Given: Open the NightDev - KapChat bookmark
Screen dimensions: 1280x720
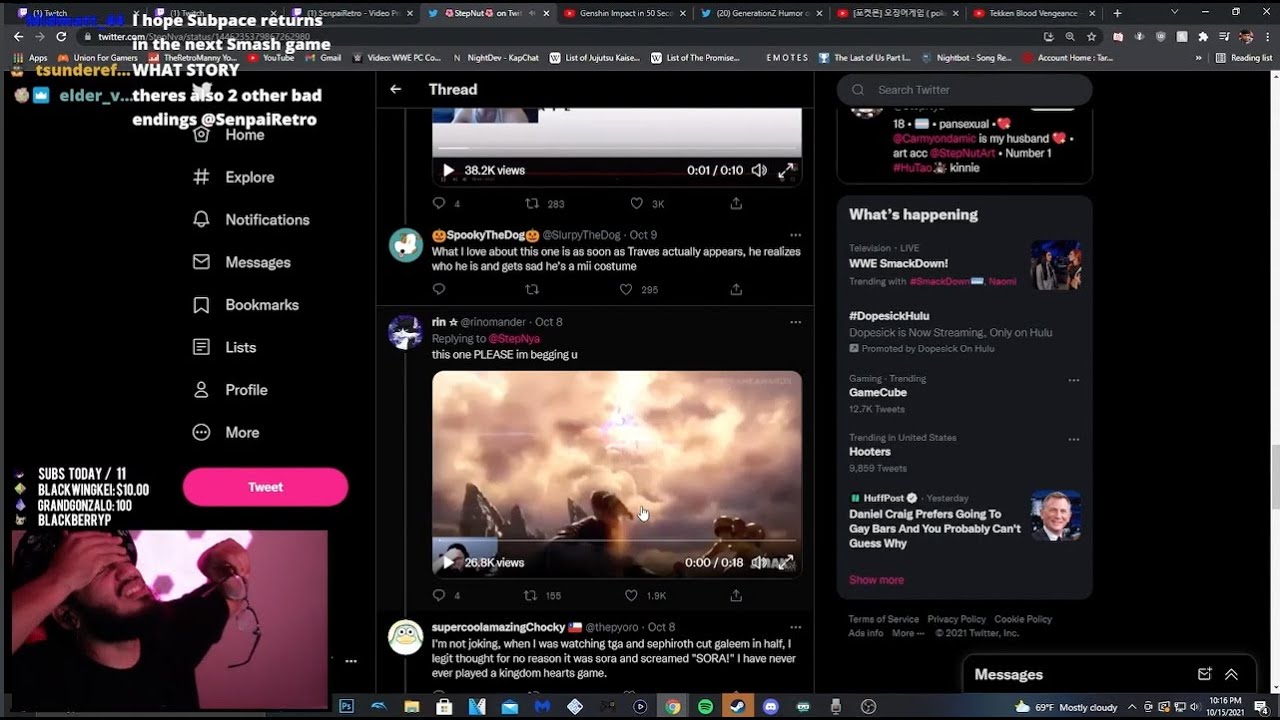Looking at the screenshot, I should 496,58.
